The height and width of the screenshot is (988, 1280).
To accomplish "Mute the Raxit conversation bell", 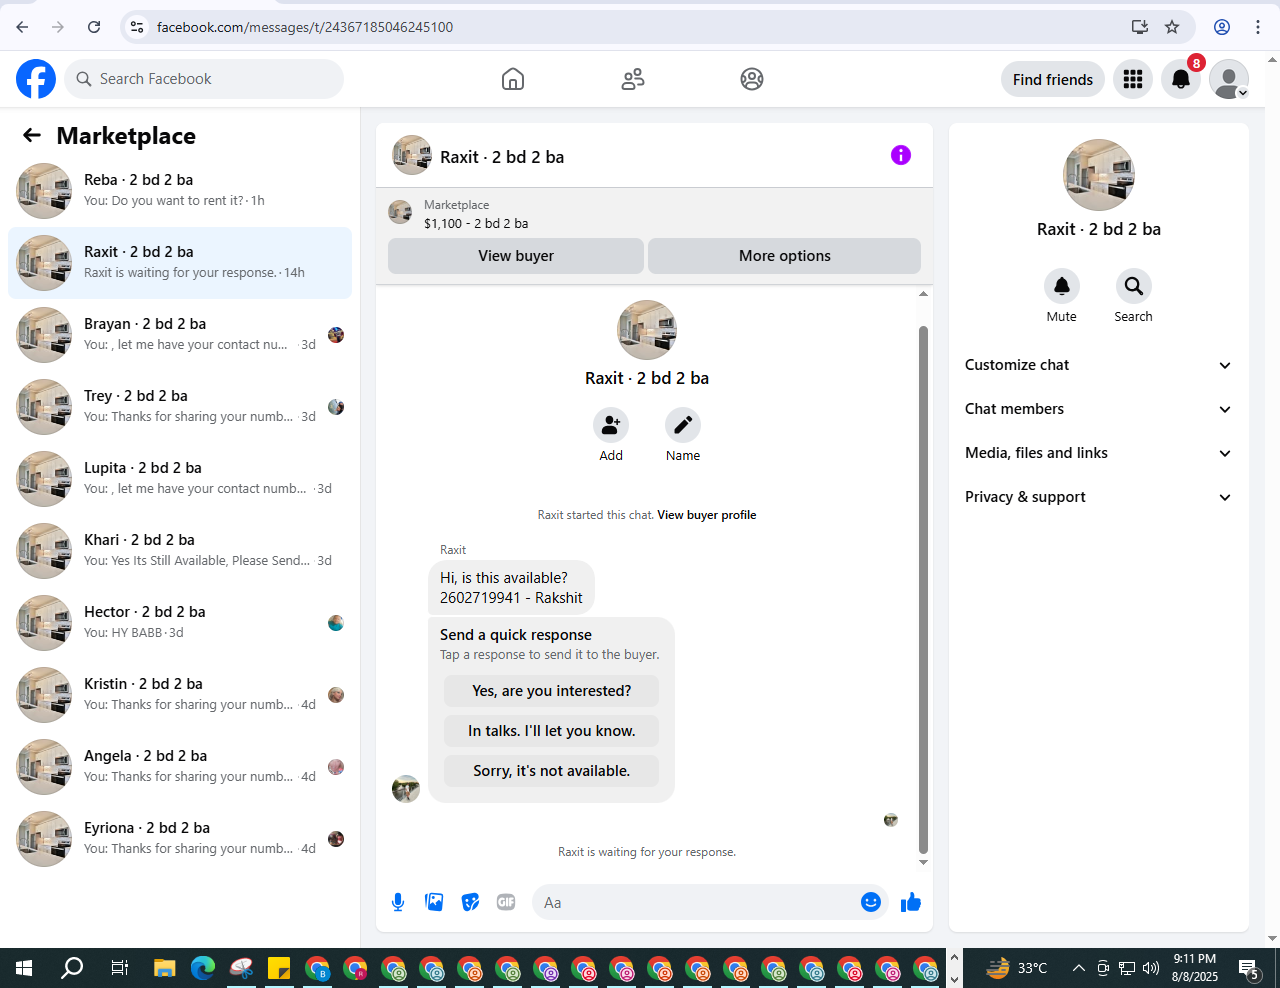I will [1062, 286].
